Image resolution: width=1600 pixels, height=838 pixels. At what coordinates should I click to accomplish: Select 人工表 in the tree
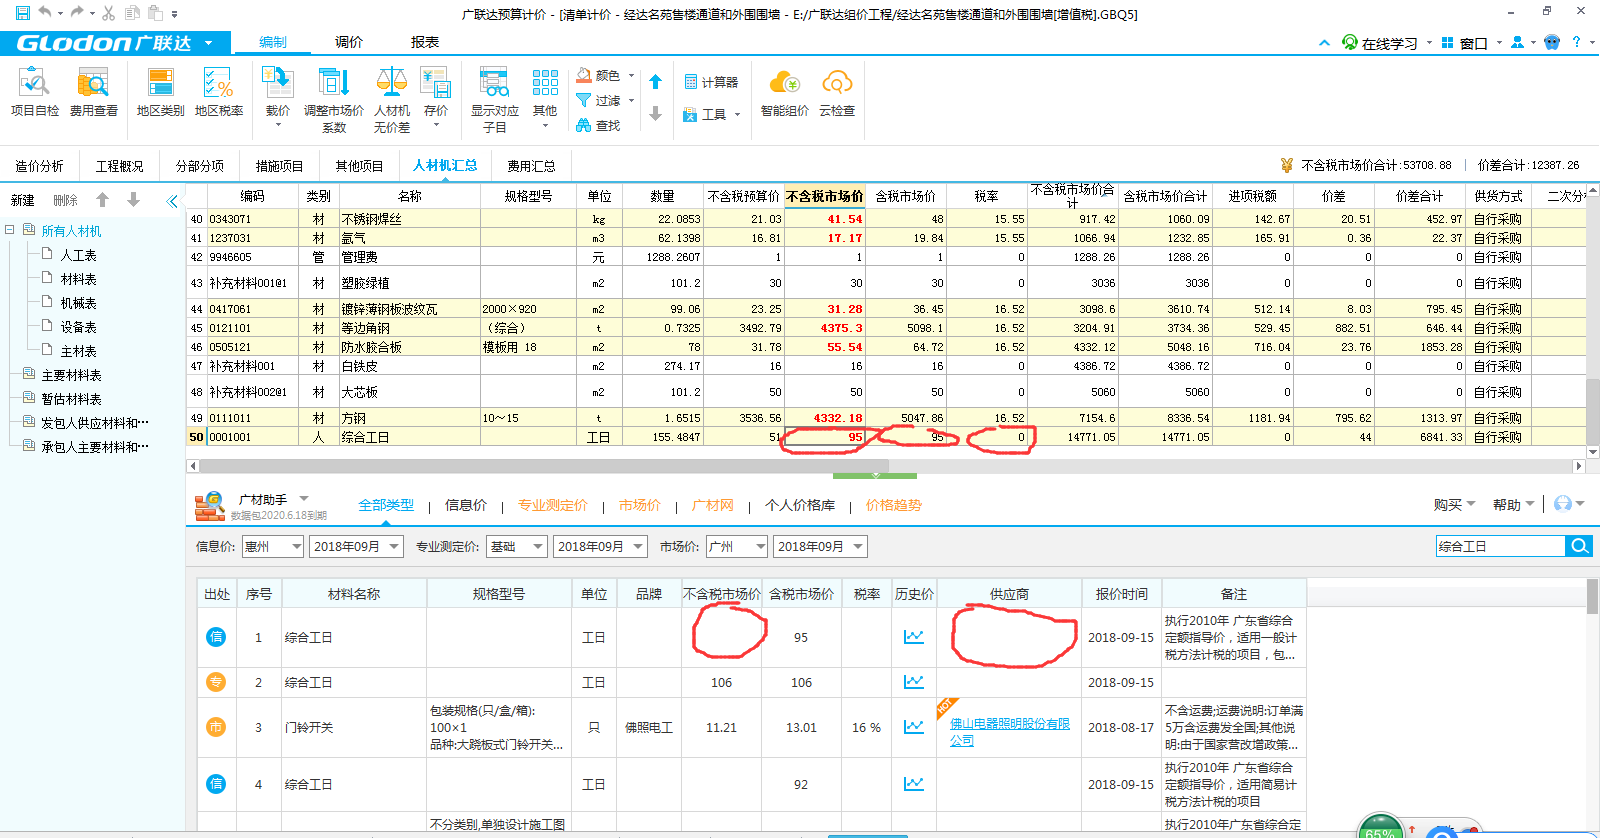point(78,255)
